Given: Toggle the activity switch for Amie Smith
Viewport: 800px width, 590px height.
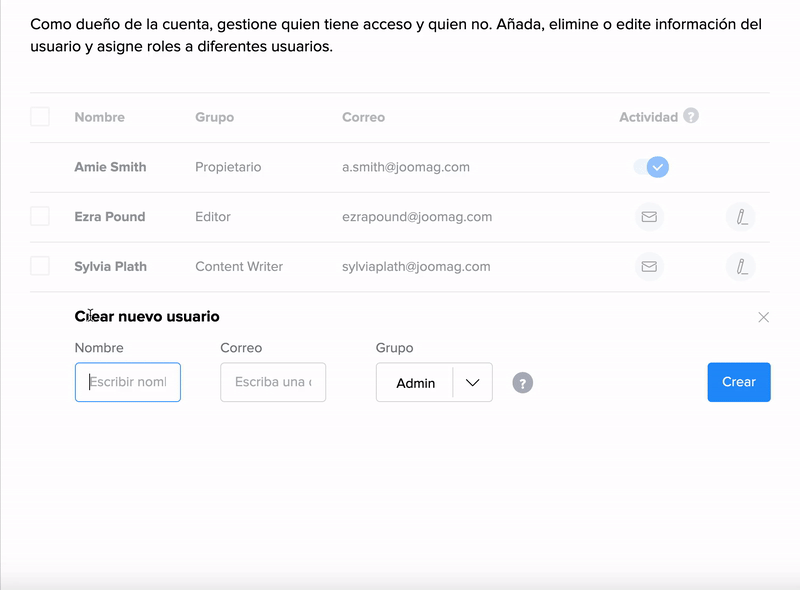Looking at the screenshot, I should coord(651,167).
